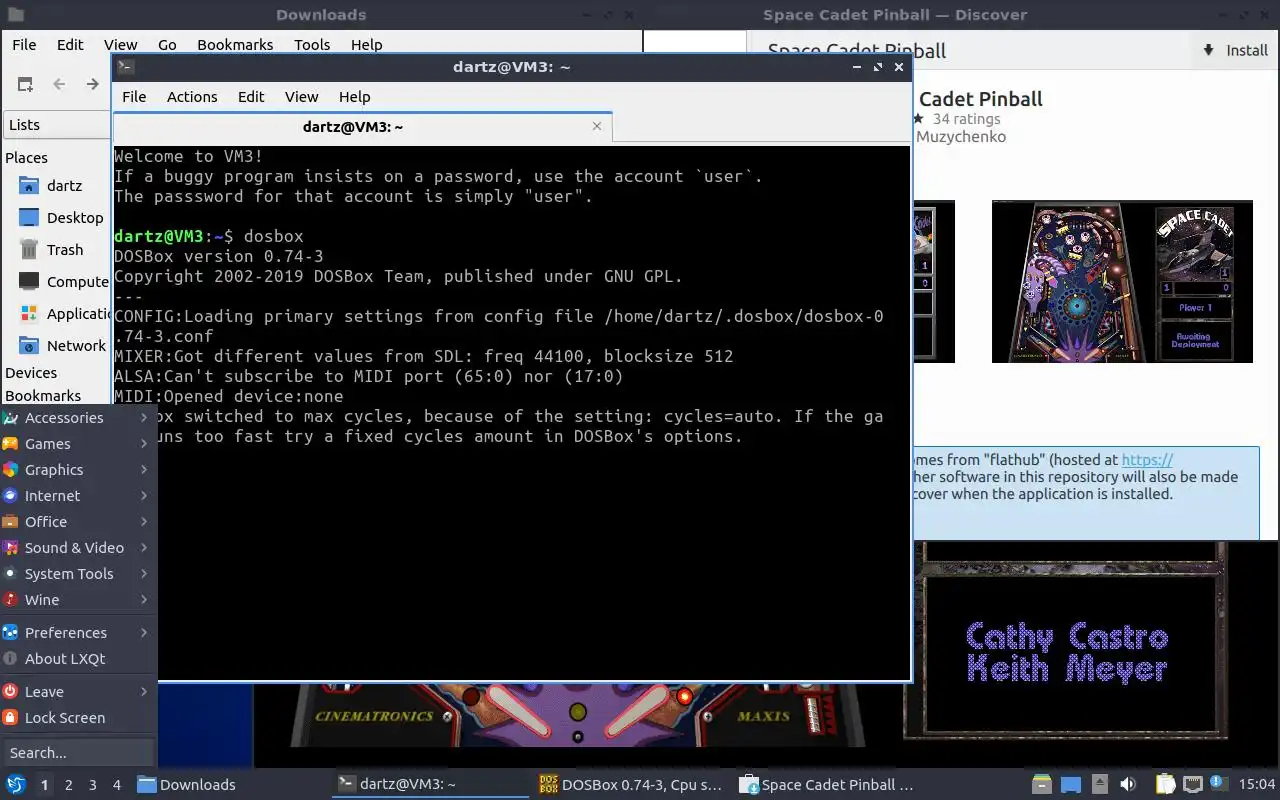1280x800 pixels.
Task: Go forward in Downloads file manager
Action: pyautogui.click(x=92, y=84)
